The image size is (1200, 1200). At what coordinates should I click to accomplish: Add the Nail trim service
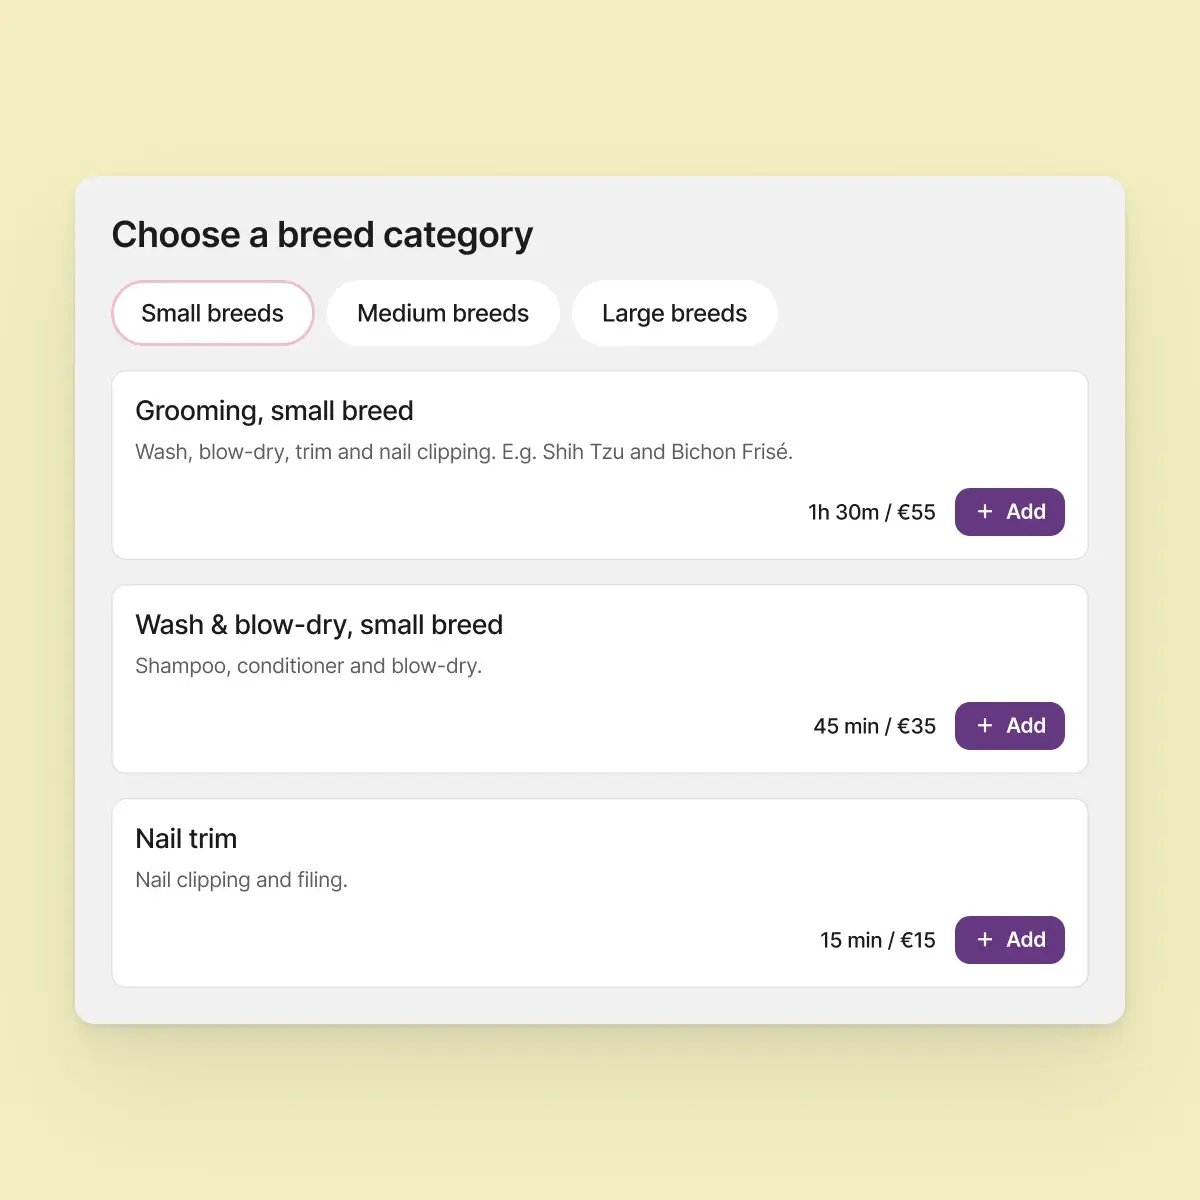click(x=1010, y=940)
